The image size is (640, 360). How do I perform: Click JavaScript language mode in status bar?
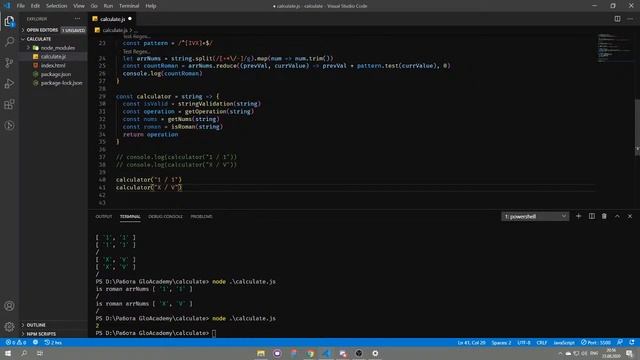(x=564, y=342)
